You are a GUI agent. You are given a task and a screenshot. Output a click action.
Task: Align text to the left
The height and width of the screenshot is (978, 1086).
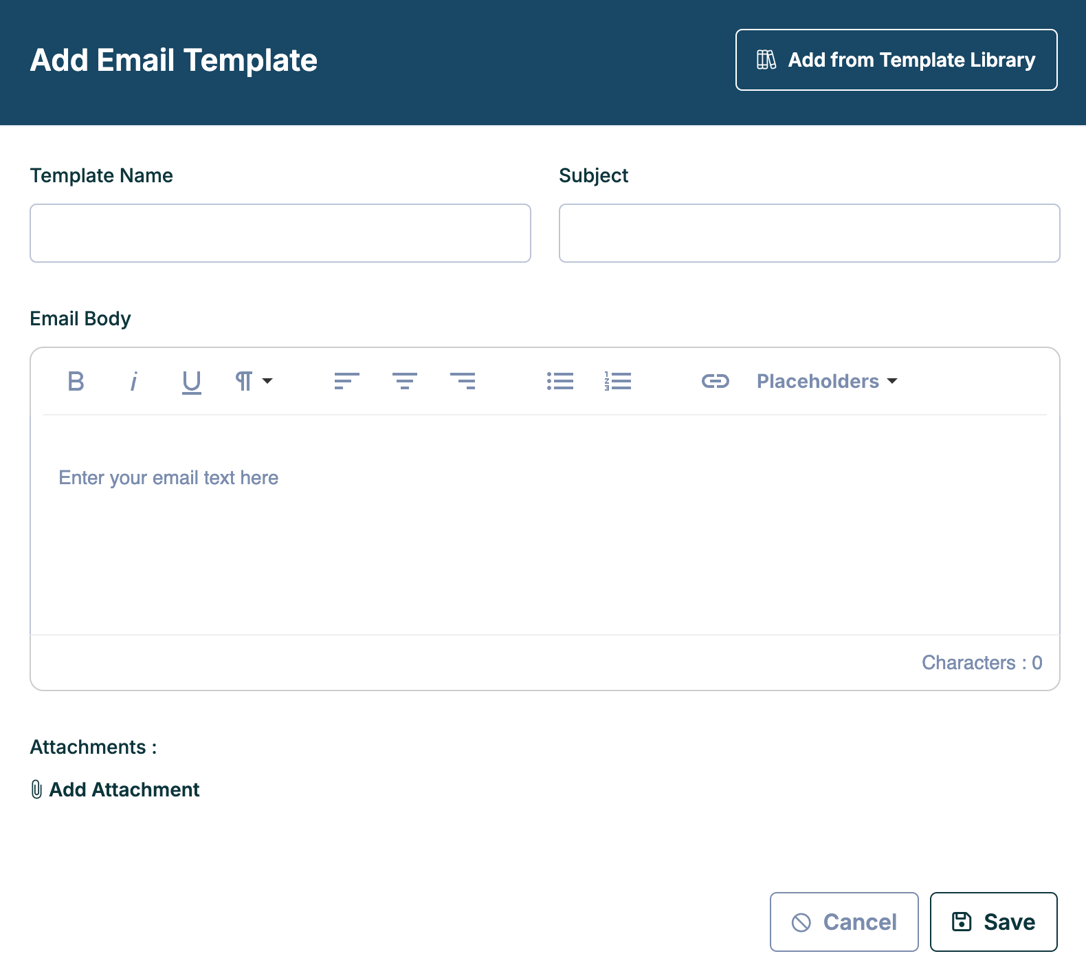tap(346, 381)
